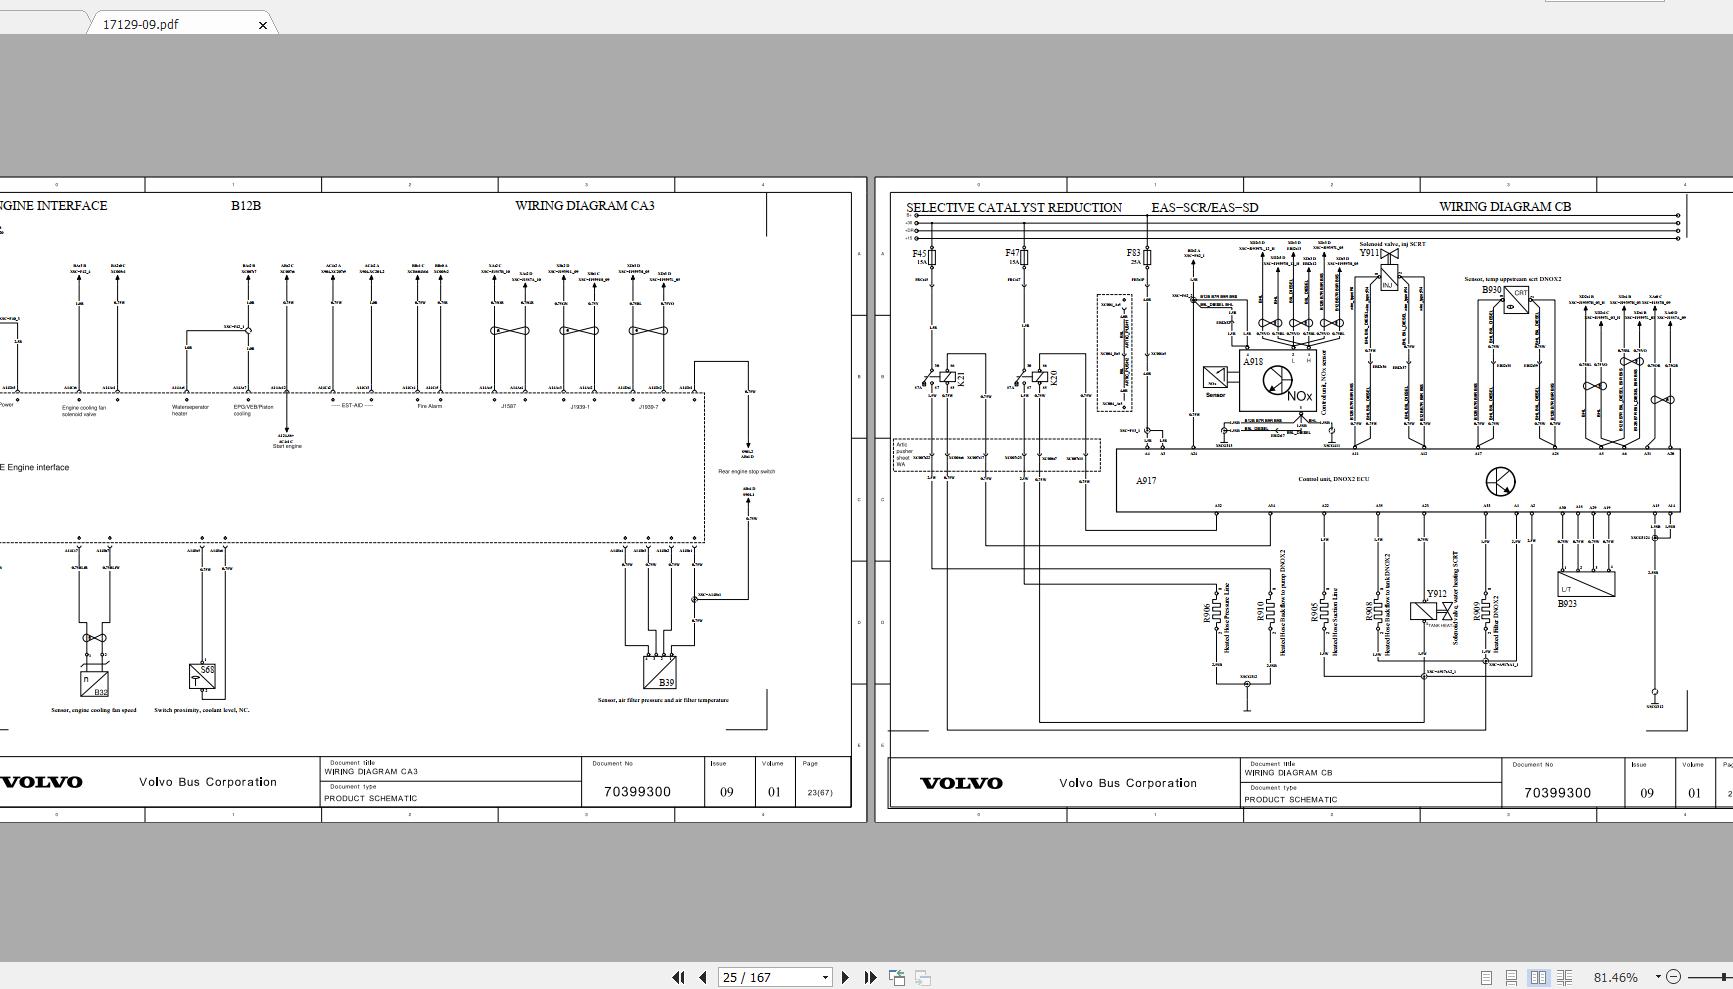Click the zoom out minus button
This screenshot has width=1733, height=989.
click(x=1673, y=977)
